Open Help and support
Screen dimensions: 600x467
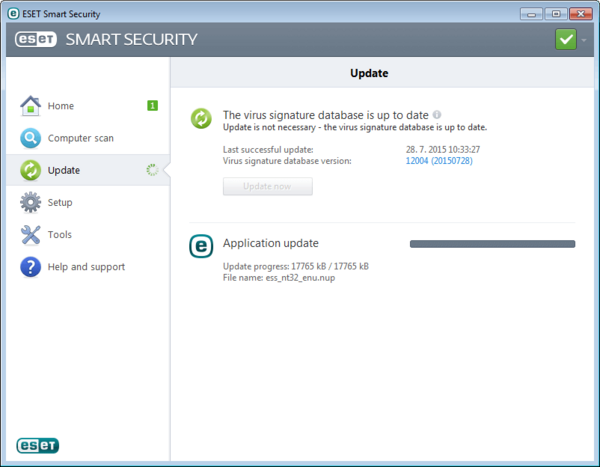(x=88, y=266)
